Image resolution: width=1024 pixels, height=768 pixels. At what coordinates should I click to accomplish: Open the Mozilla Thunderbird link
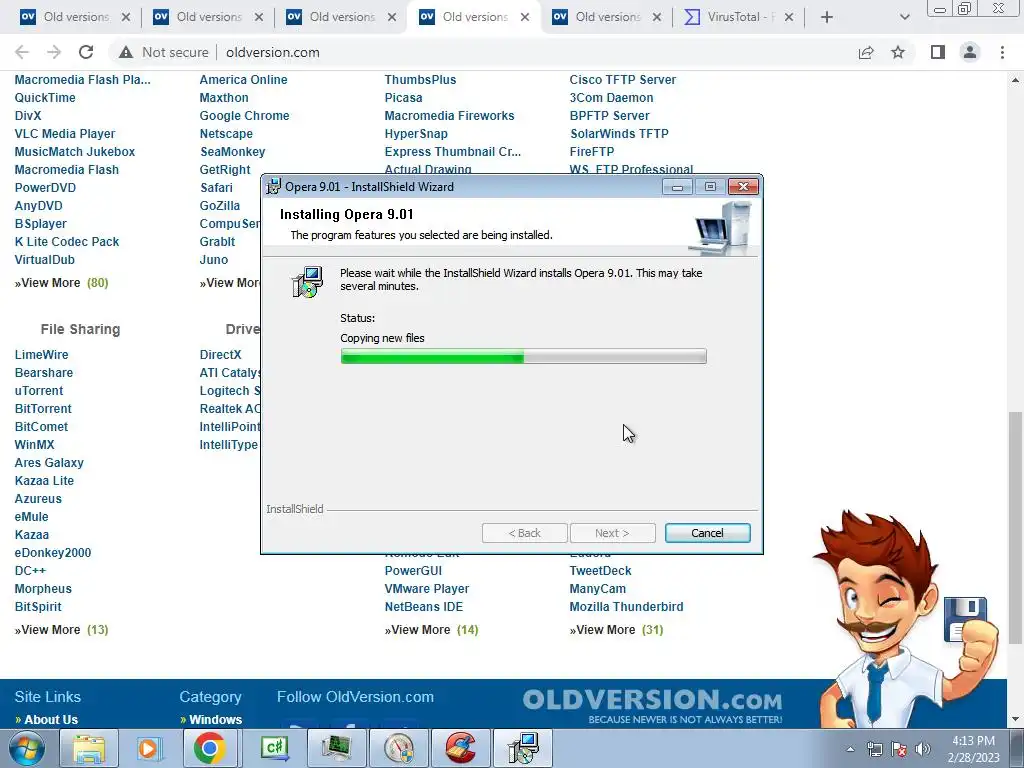point(626,607)
